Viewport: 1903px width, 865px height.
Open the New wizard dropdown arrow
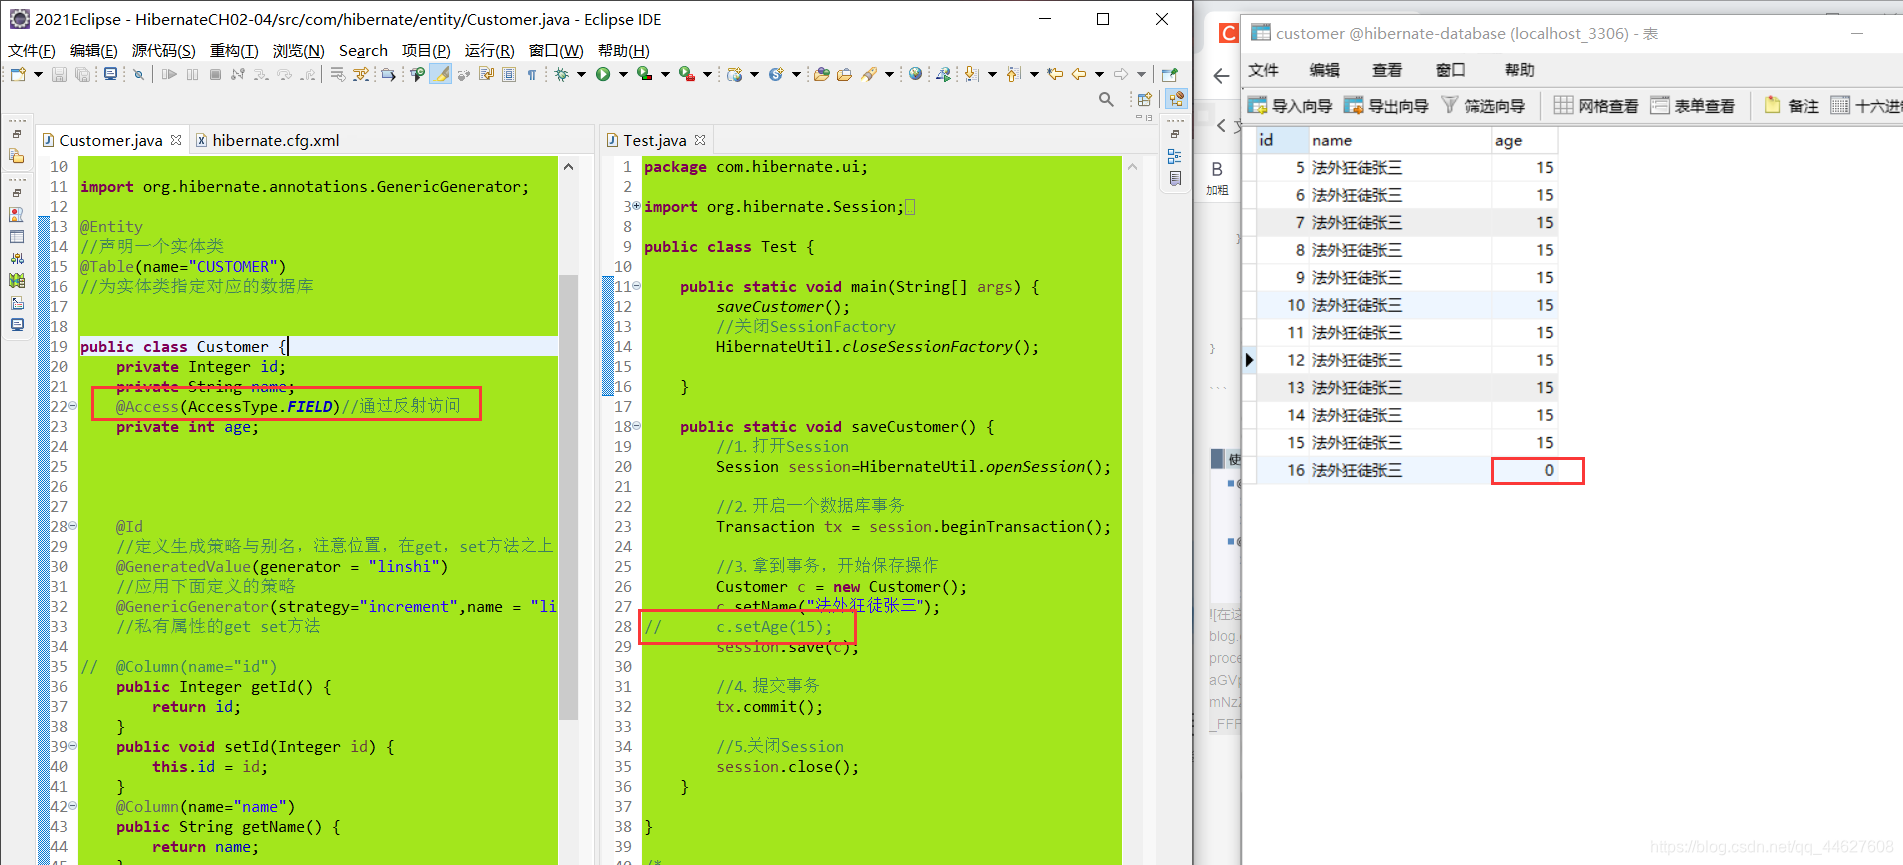point(38,74)
